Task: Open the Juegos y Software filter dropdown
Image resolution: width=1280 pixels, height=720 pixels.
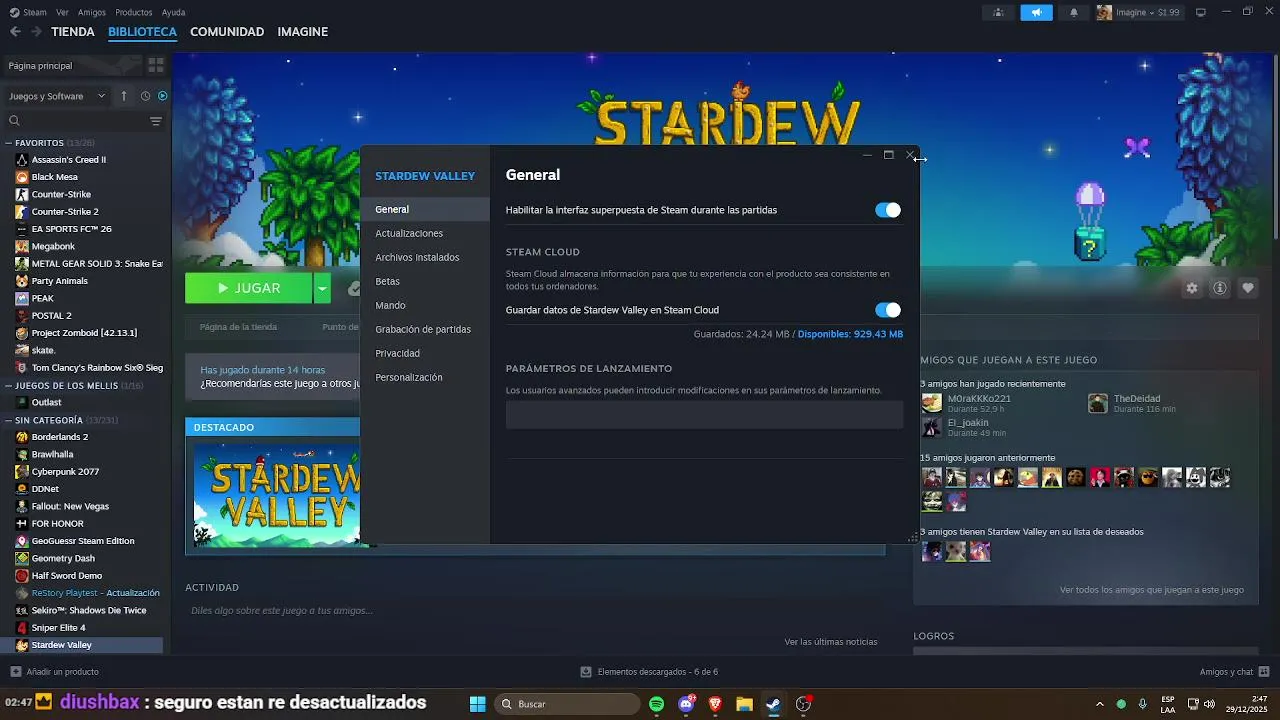Action: click(x=57, y=96)
